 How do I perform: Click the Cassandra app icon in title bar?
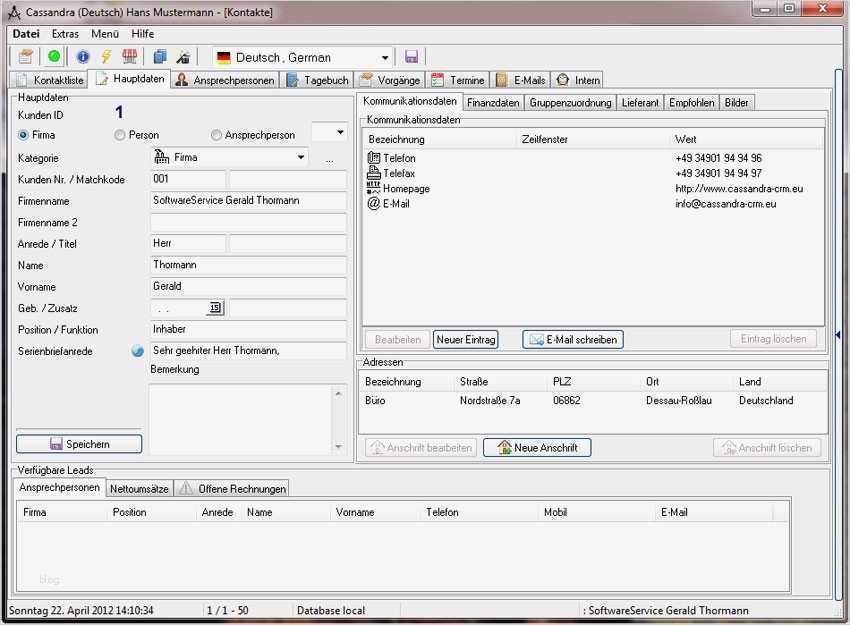[14, 12]
